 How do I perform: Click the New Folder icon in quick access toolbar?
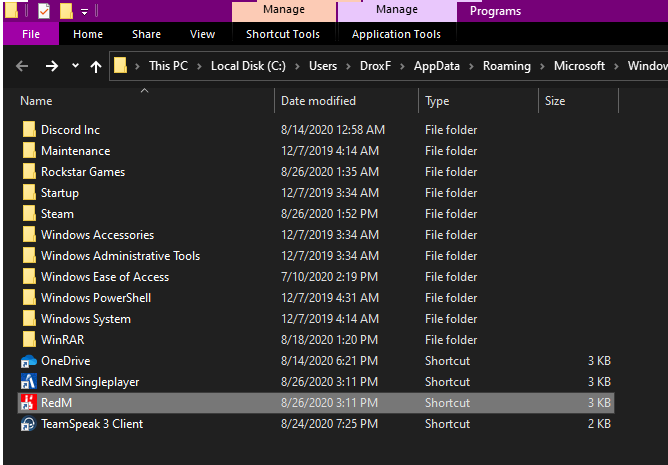(66, 11)
